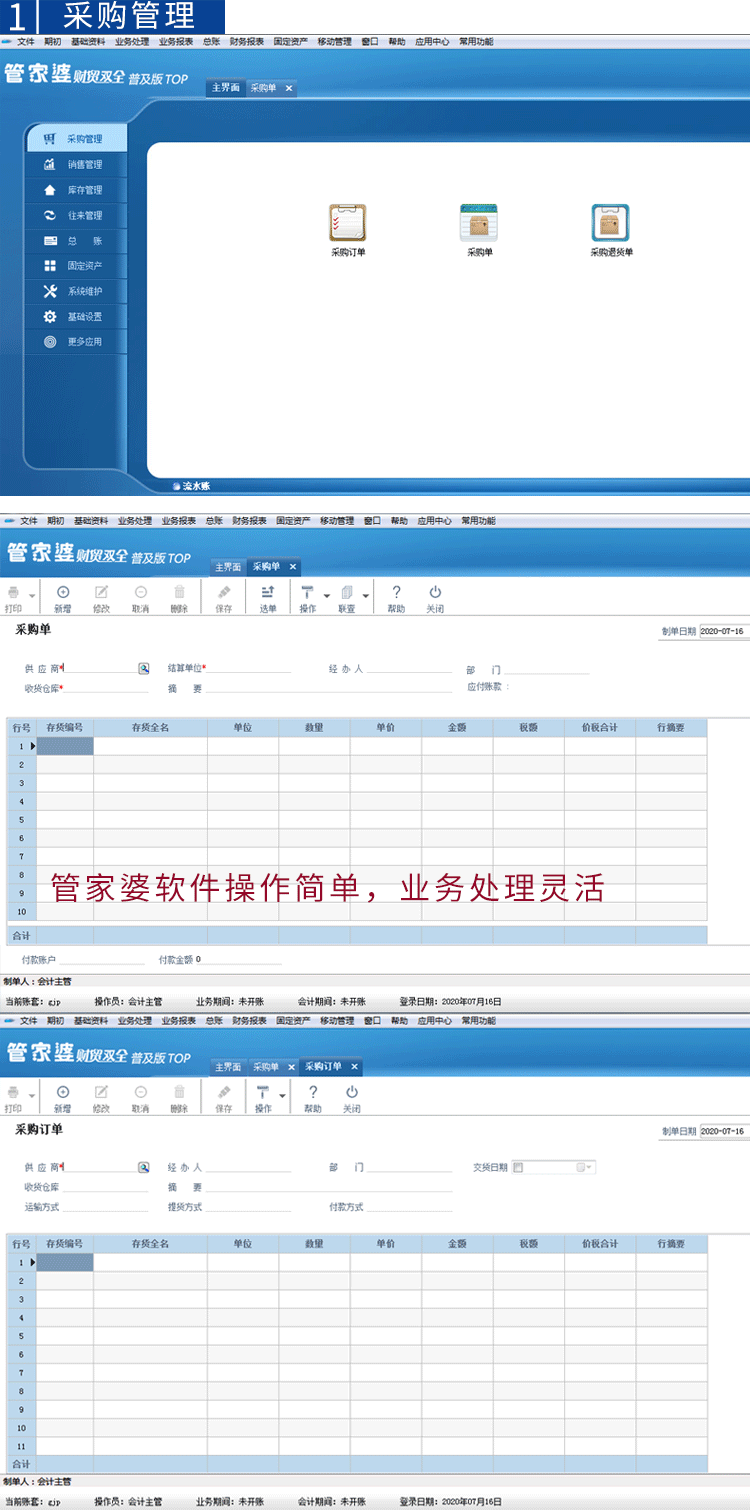Open 文件 menu in main interface window
The image size is (750, 1510).
26,42
